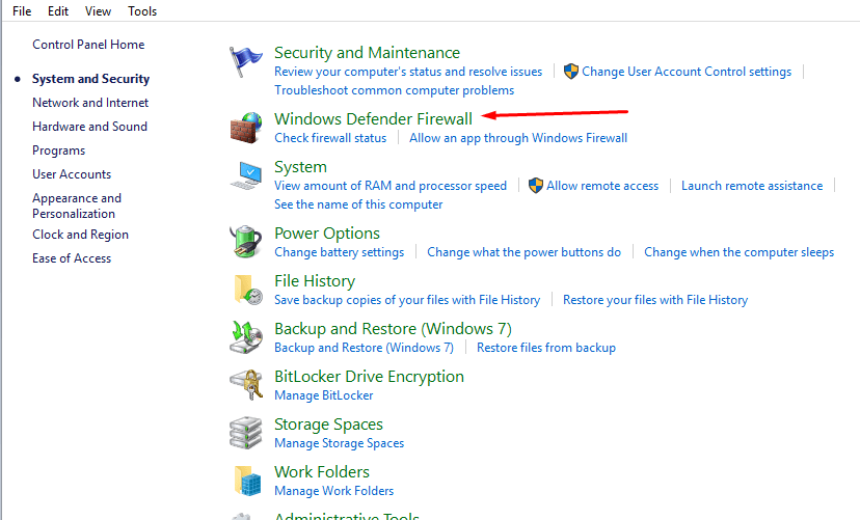Click Review your computer's status and resolve issues
The height and width of the screenshot is (520, 860).
click(408, 72)
